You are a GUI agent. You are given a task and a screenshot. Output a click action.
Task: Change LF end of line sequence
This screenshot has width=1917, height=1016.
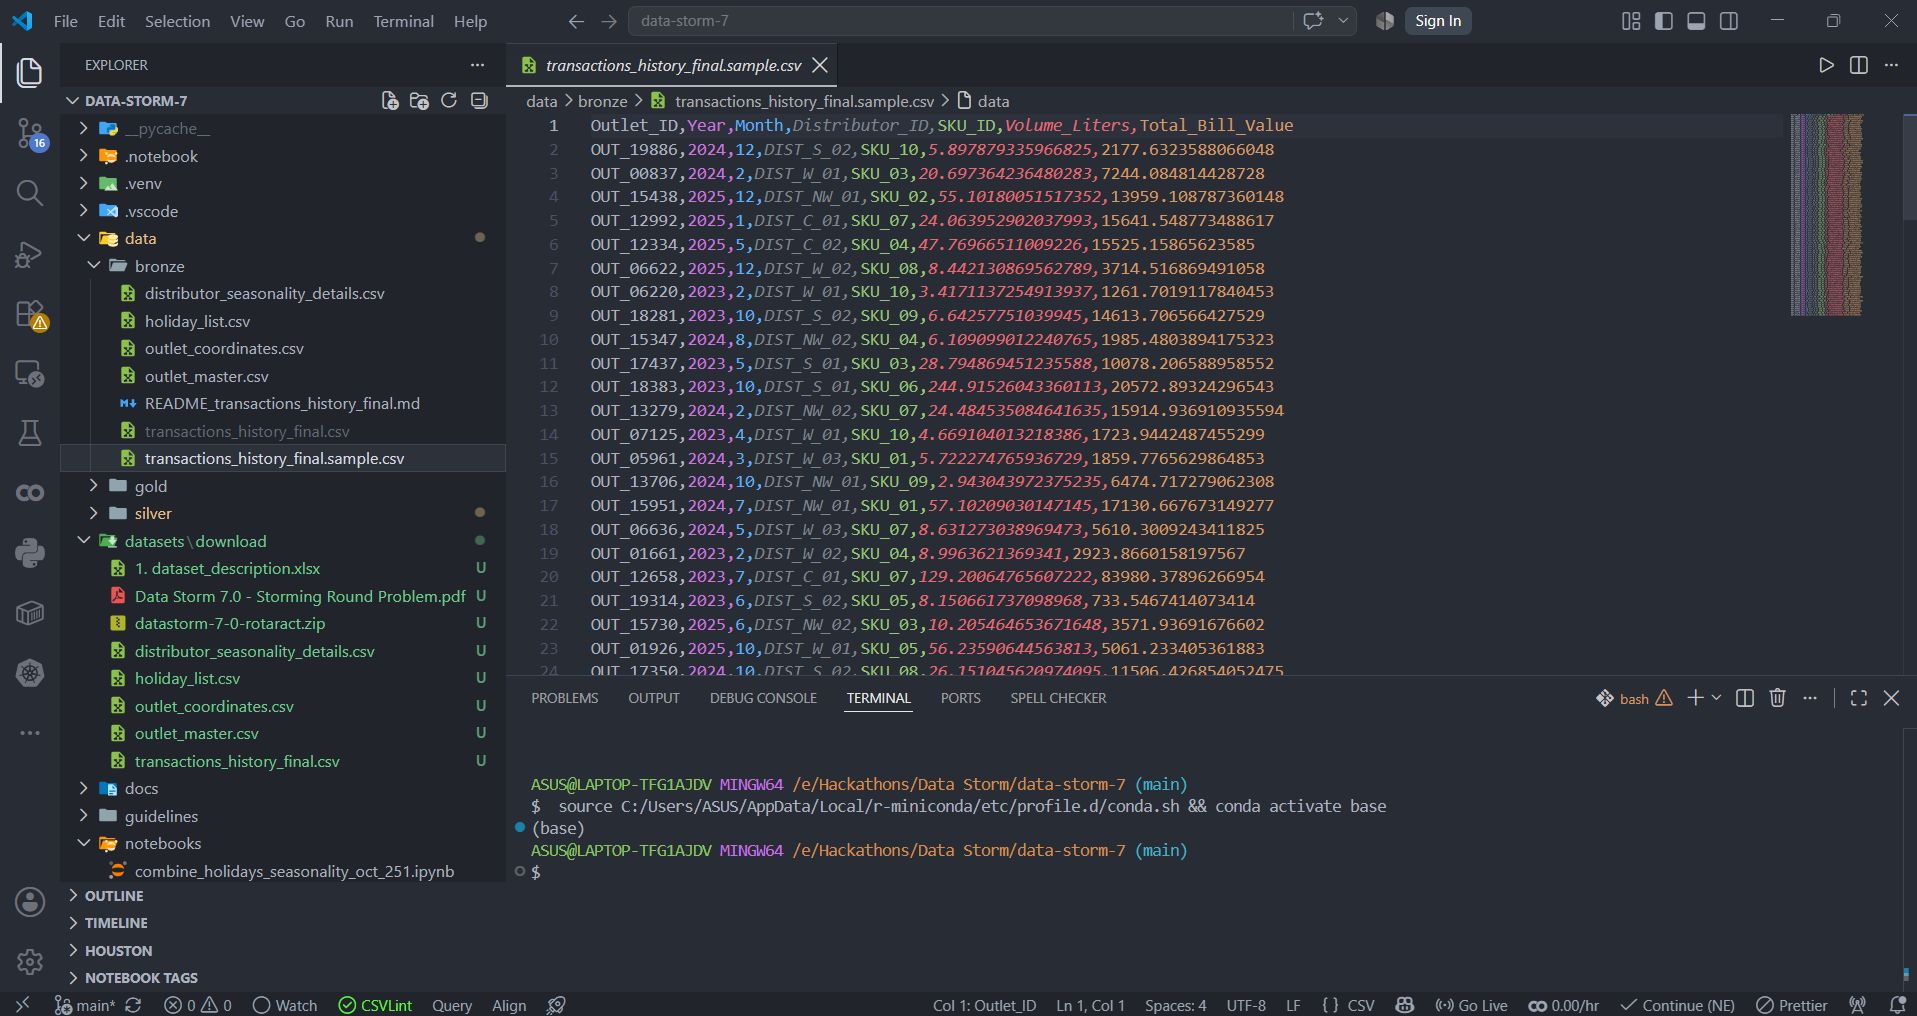point(1293,1005)
